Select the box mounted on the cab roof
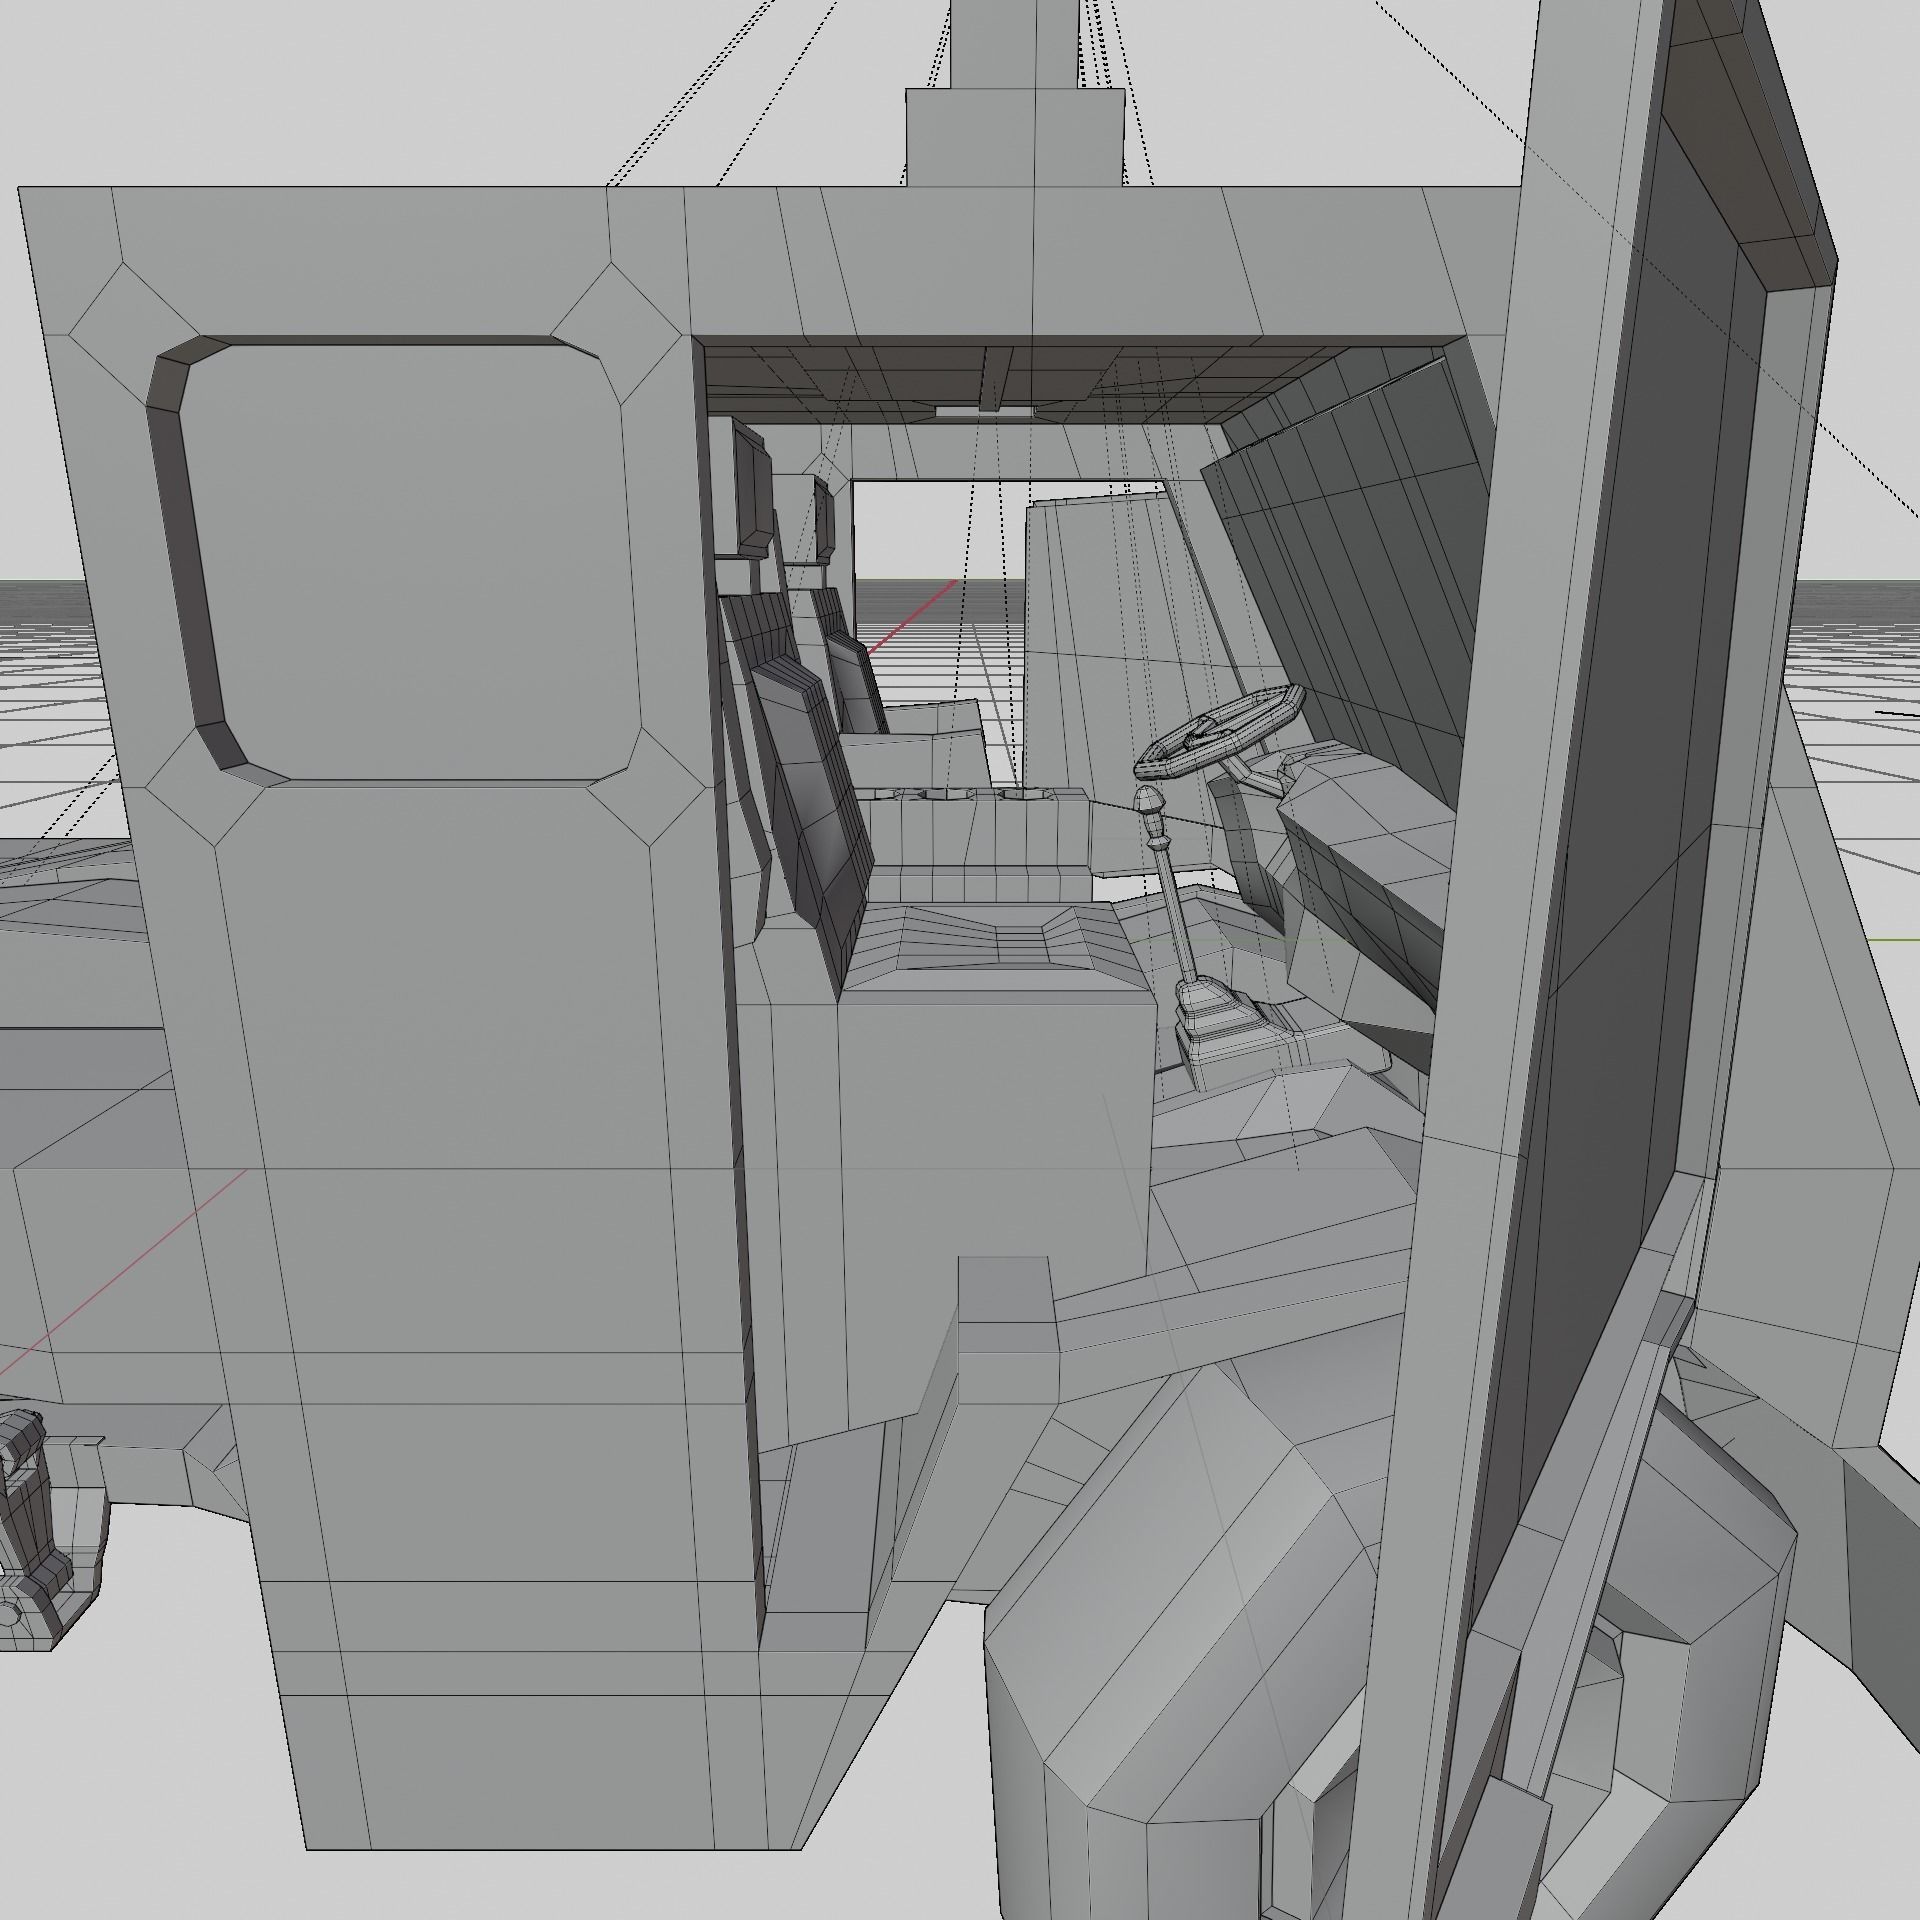1920x1920 pixels. 1015,138
